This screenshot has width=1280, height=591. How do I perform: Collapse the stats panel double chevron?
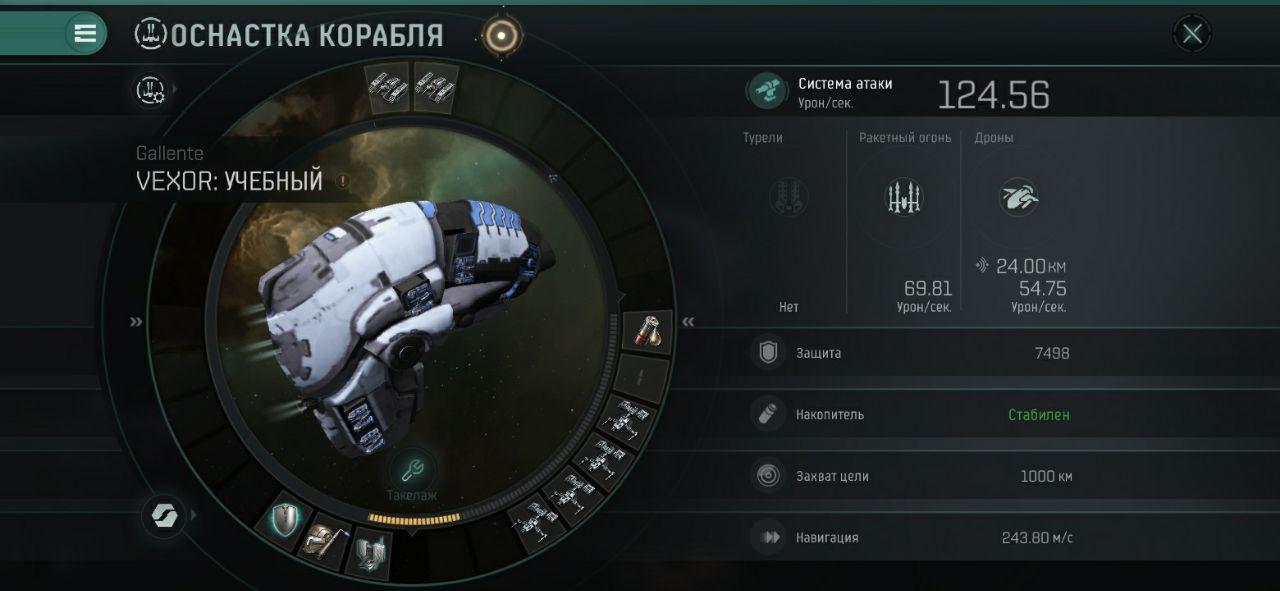[688, 322]
